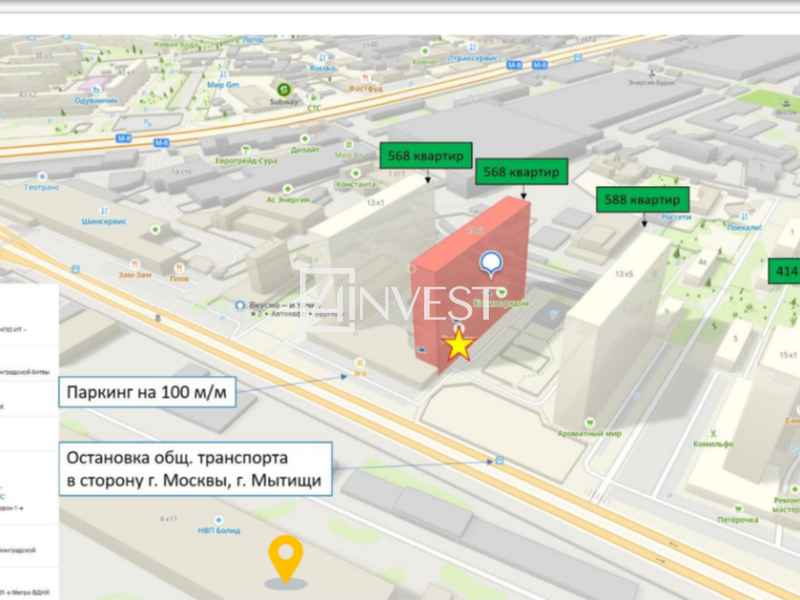Click the Паркинг на 100 м/м callout
The image size is (800, 600).
tap(147, 393)
